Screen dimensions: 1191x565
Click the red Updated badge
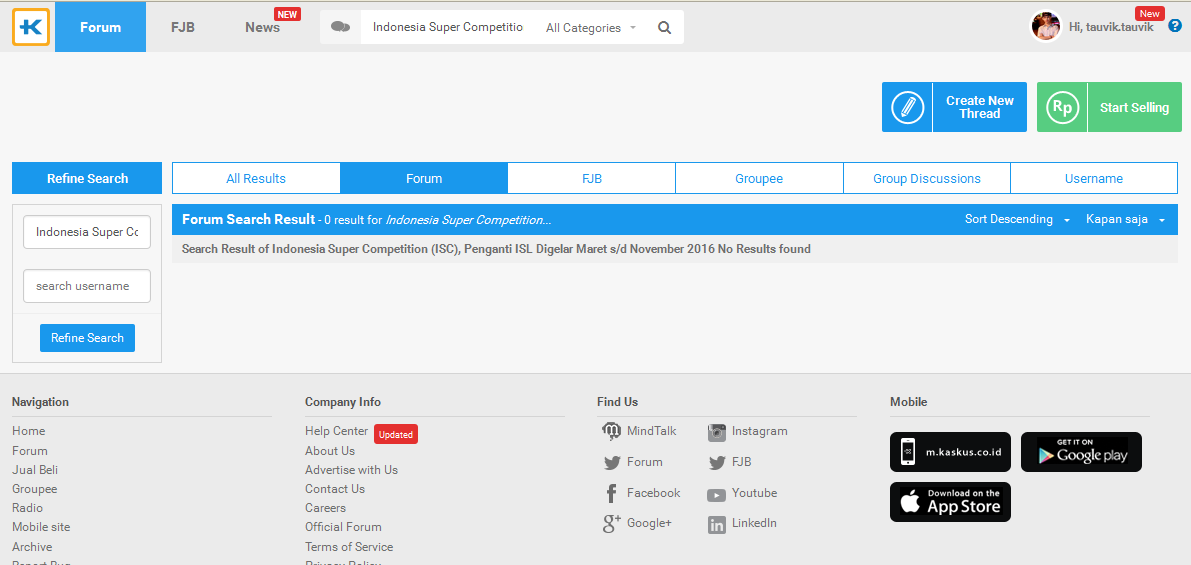(396, 435)
